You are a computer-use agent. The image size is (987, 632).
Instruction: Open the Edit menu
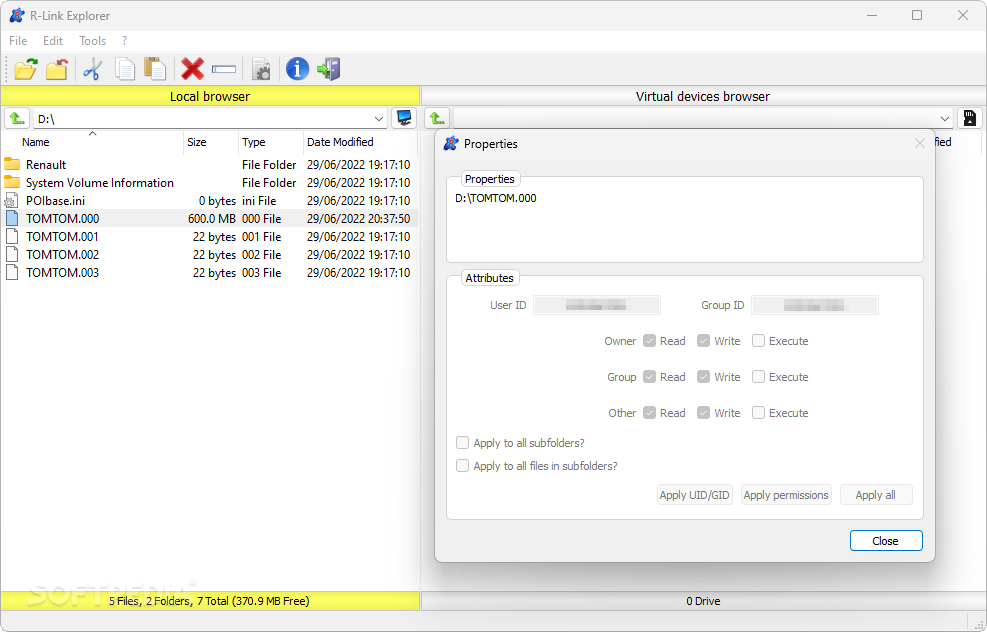[x=53, y=40]
